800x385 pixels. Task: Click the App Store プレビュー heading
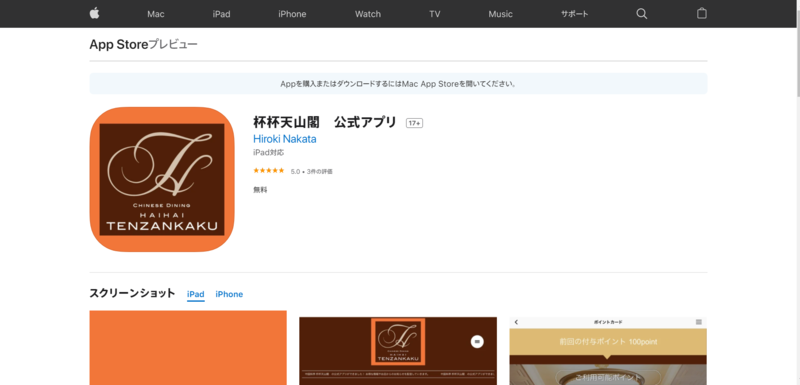click(143, 44)
